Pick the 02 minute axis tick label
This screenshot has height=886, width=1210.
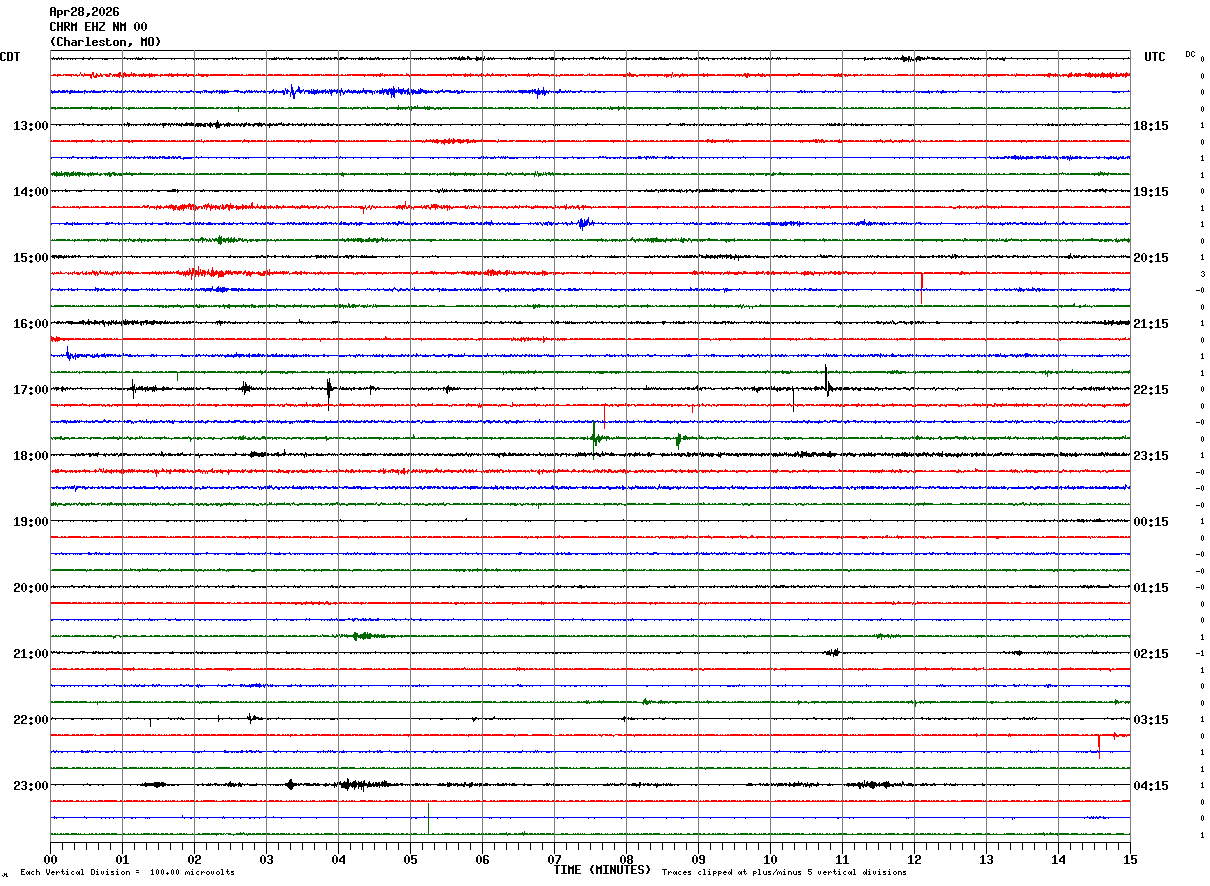pos(194,859)
